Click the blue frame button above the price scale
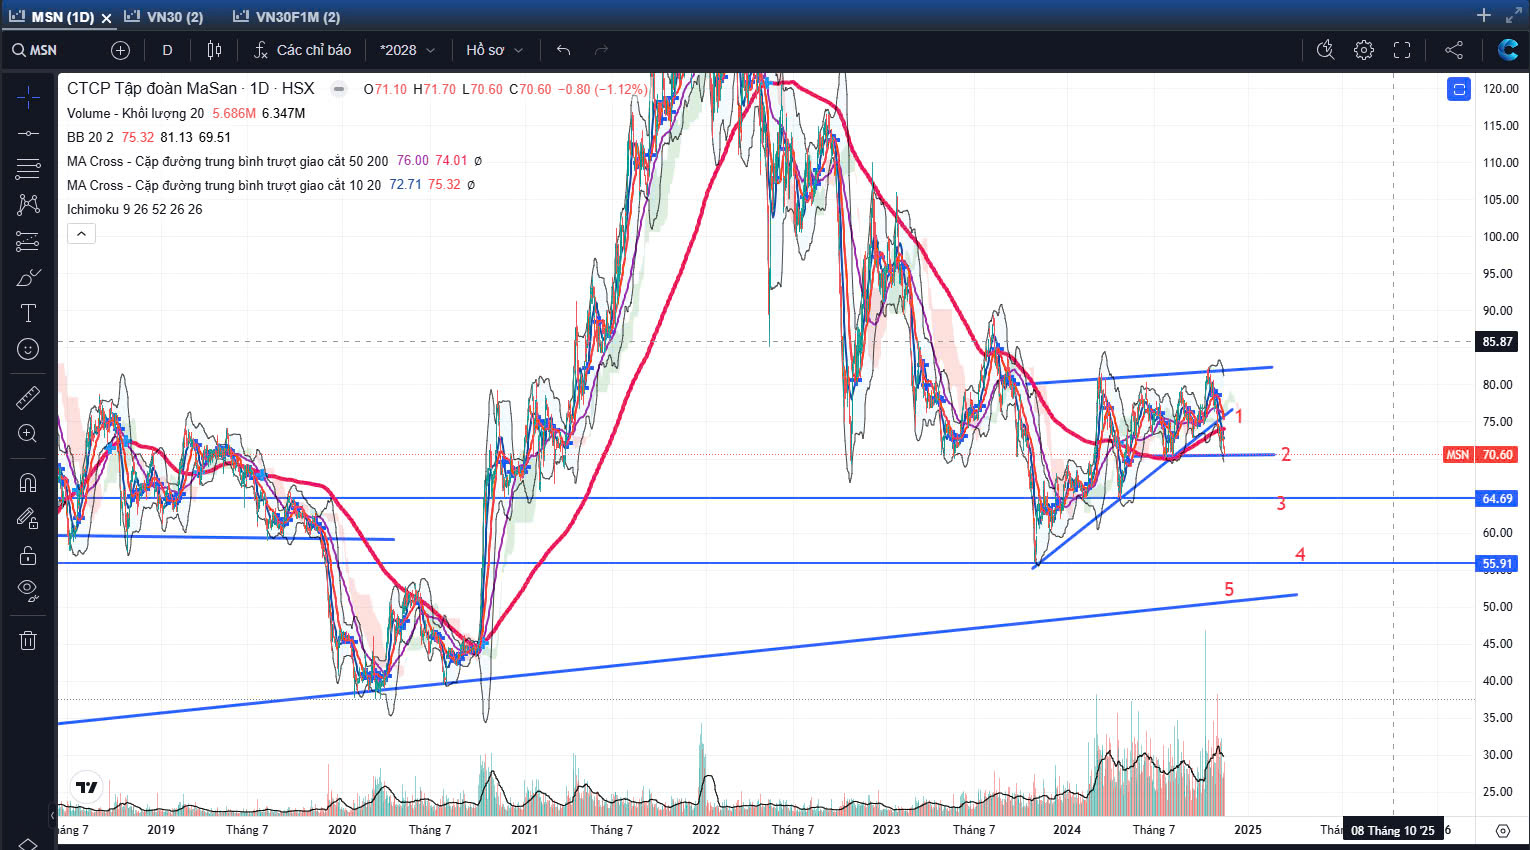This screenshot has width=1530, height=850. (1459, 89)
